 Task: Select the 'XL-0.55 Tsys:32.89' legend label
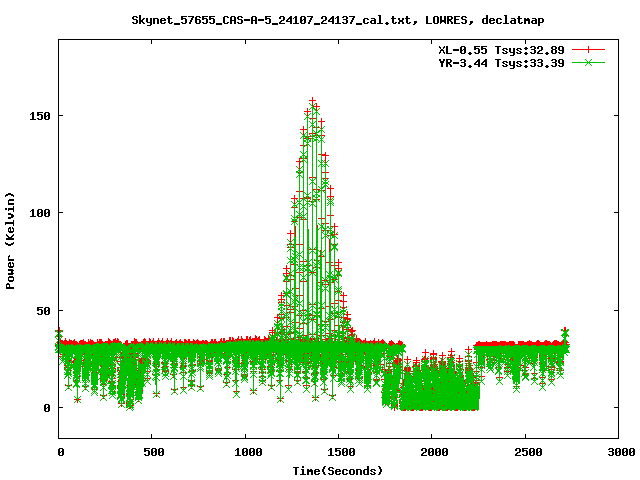coord(501,50)
